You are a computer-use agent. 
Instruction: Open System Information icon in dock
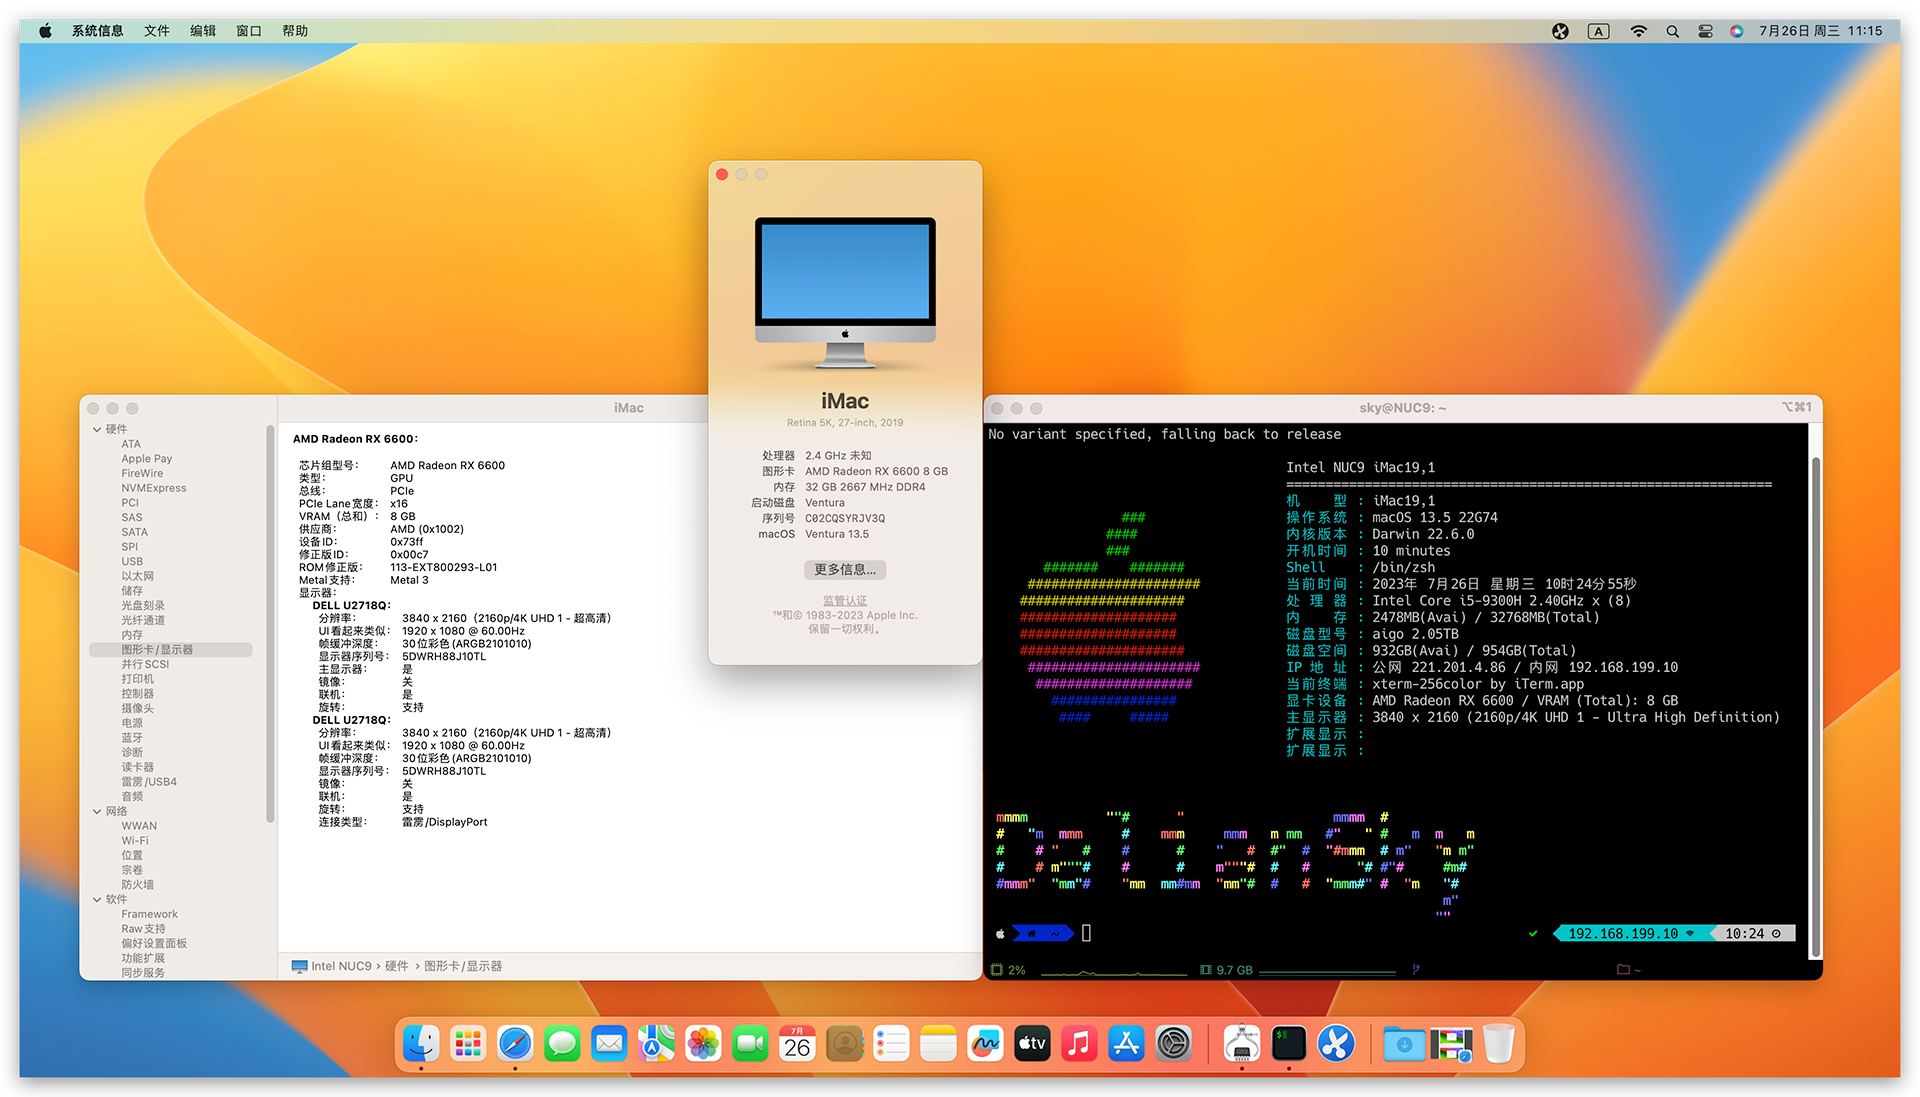tap(1242, 1045)
